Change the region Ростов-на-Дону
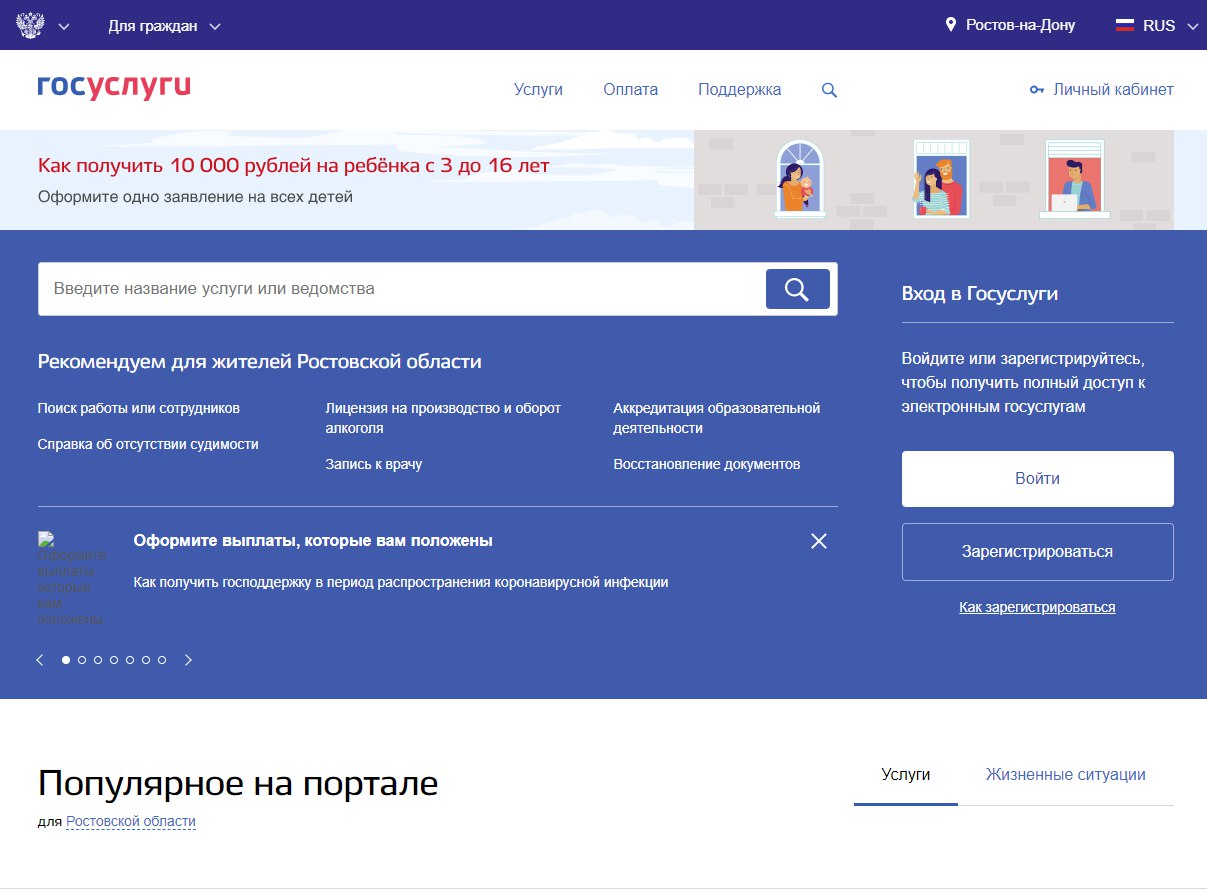This screenshot has width=1207, height=894. tap(1020, 25)
